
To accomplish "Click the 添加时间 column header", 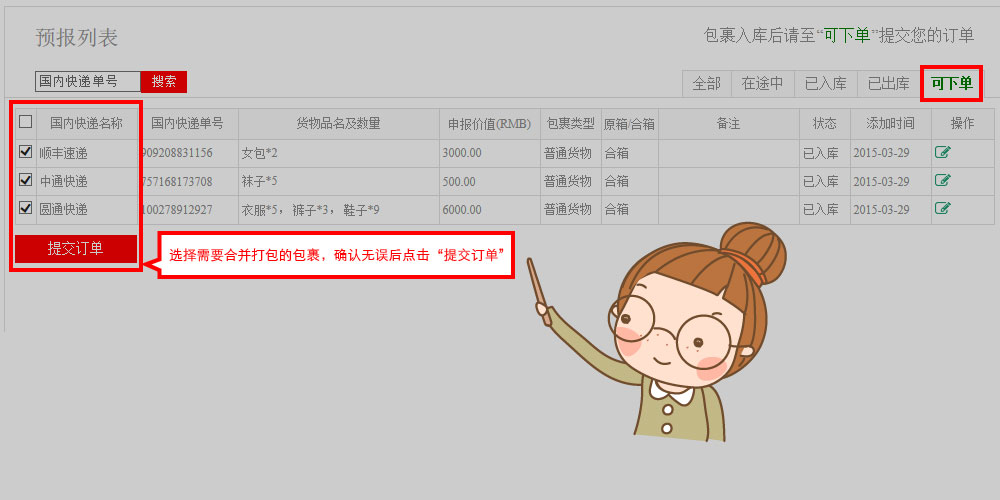I will pos(891,124).
